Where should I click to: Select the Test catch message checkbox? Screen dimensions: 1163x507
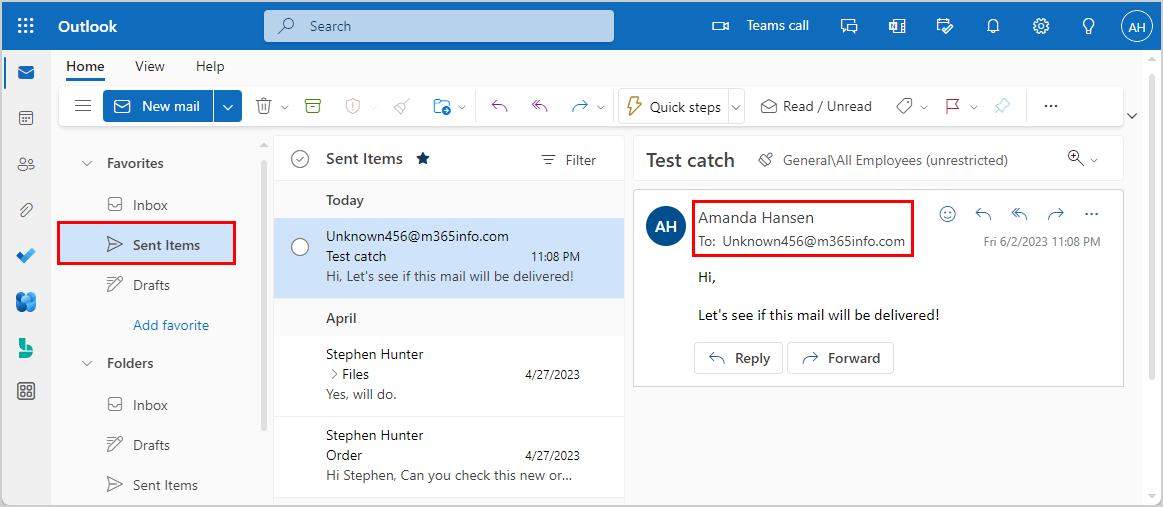(x=300, y=248)
